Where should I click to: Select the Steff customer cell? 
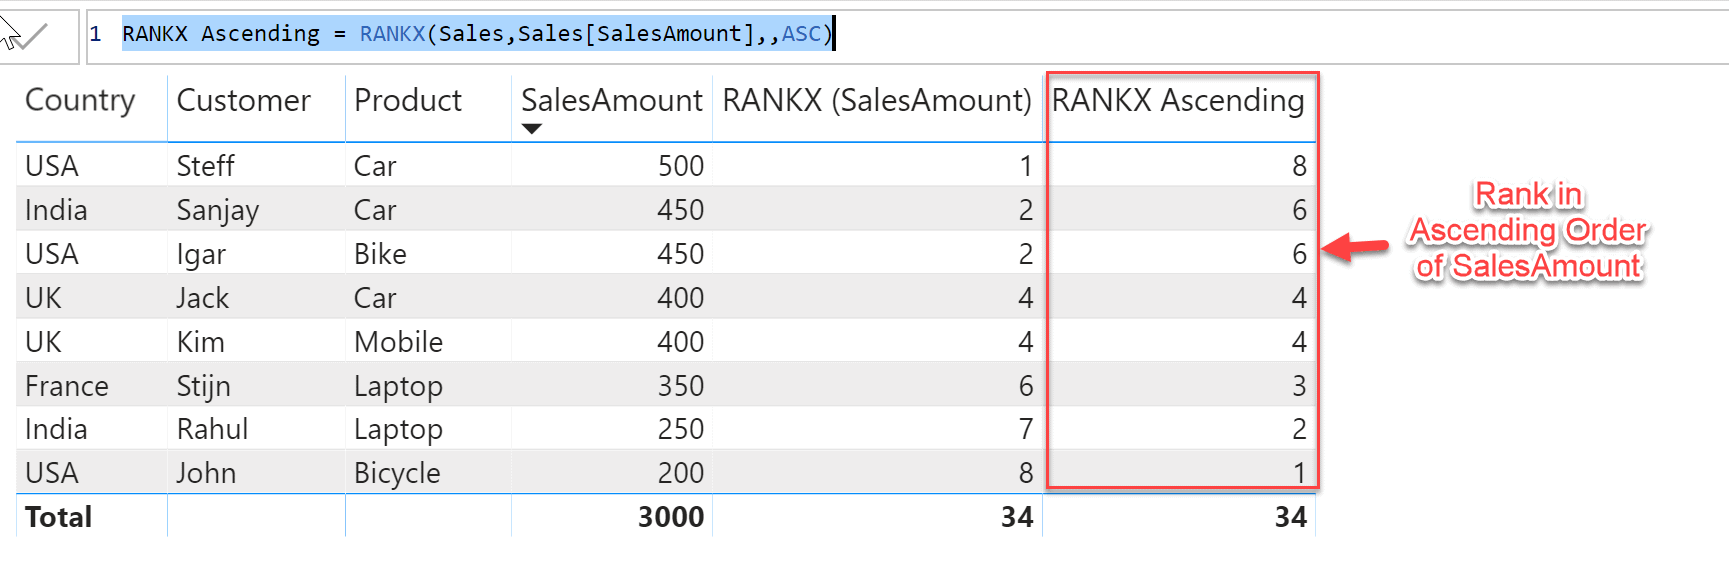[205, 166]
